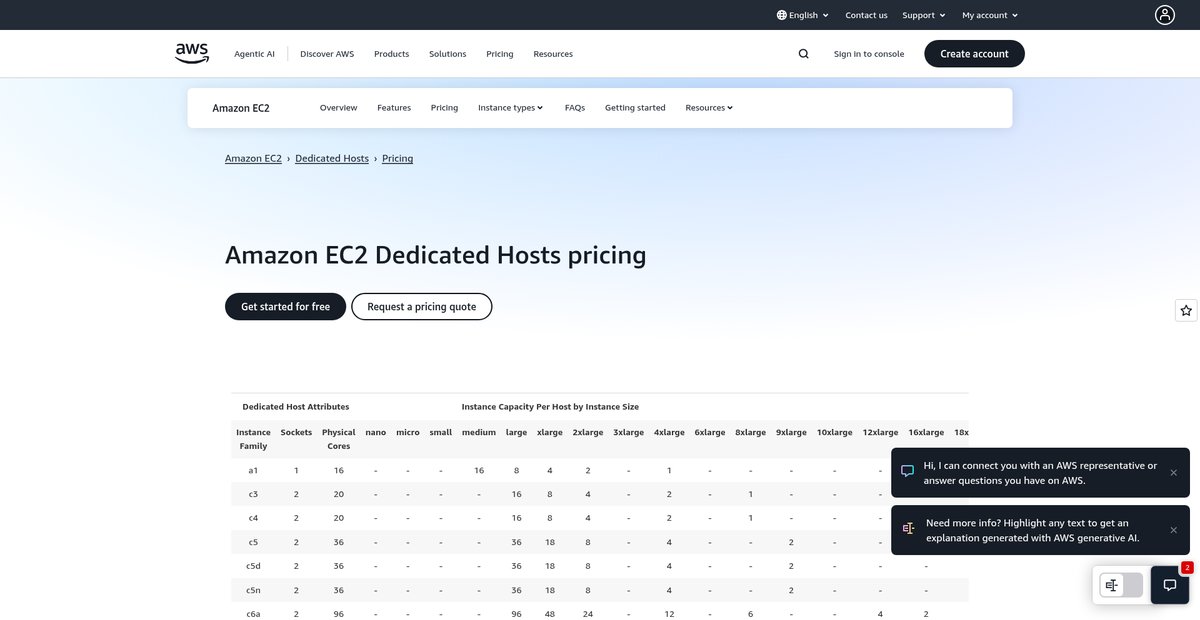Click the 16xlarge column header
This screenshot has width=1200, height=620.
[x=926, y=433]
